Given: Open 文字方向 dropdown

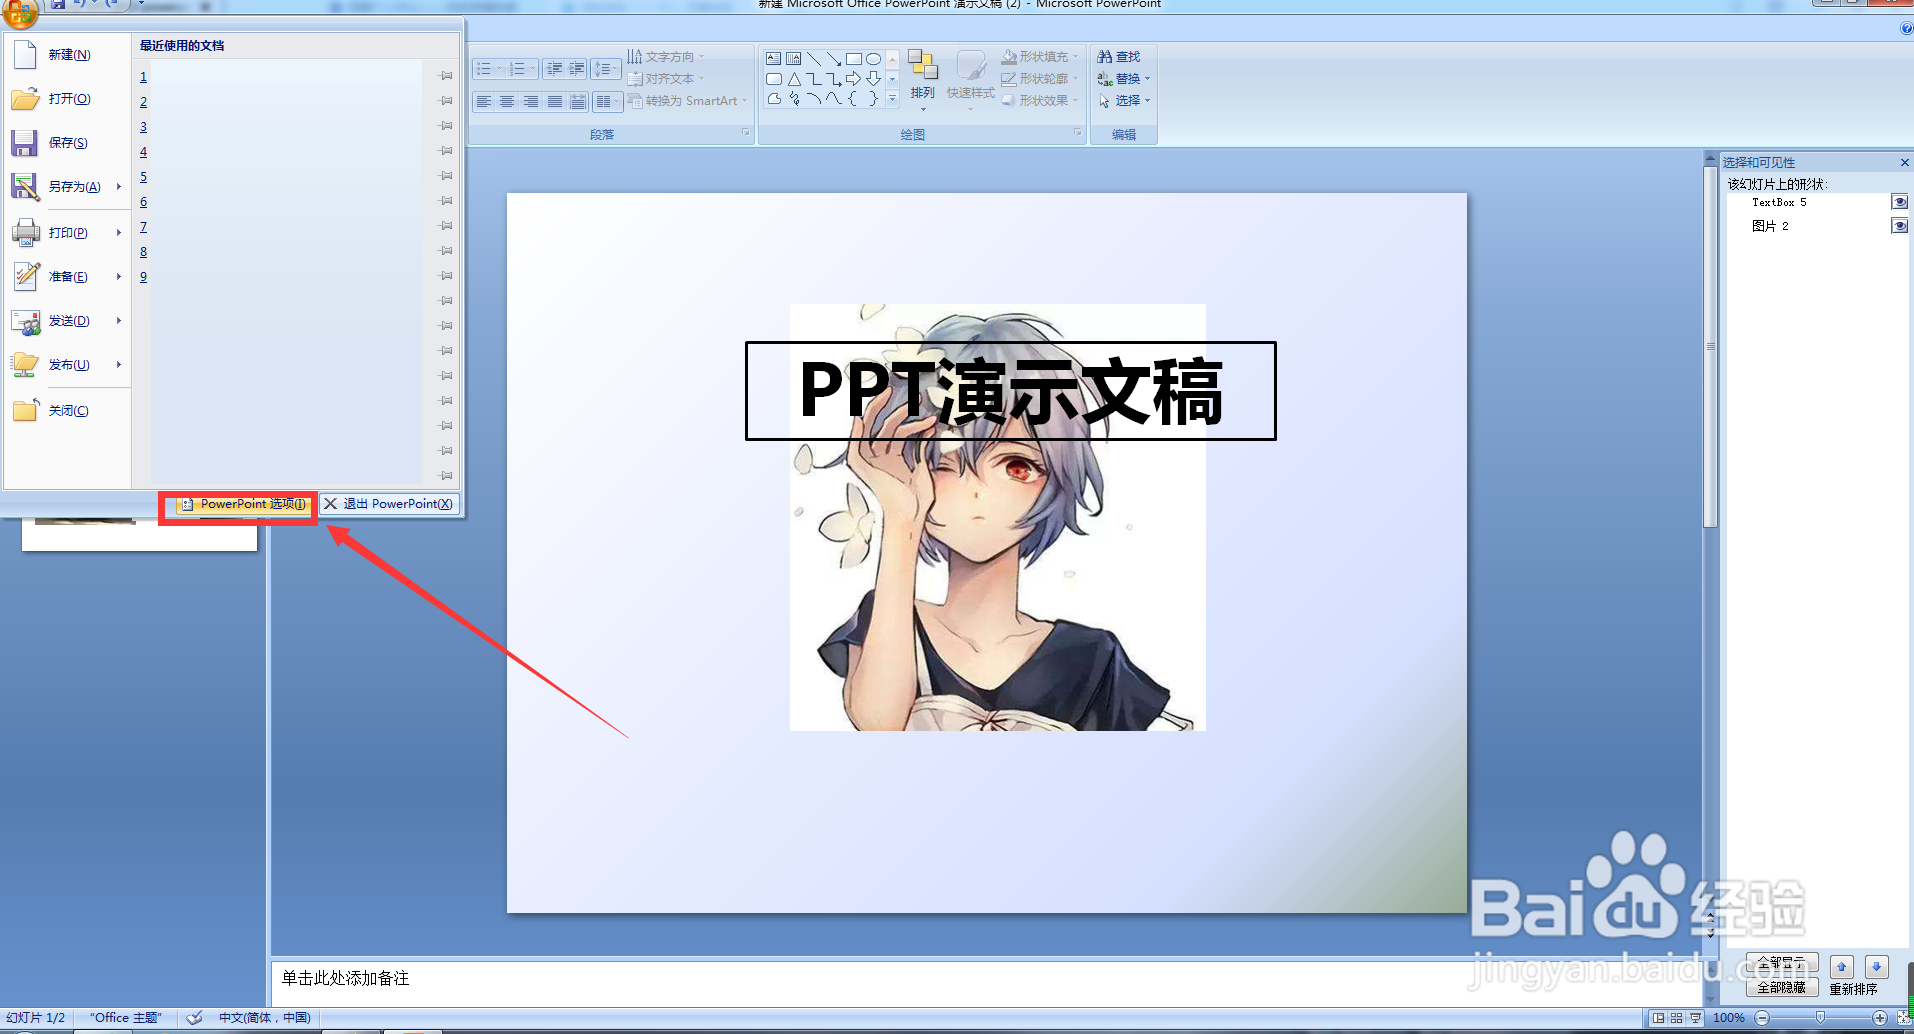Looking at the screenshot, I should (x=666, y=57).
